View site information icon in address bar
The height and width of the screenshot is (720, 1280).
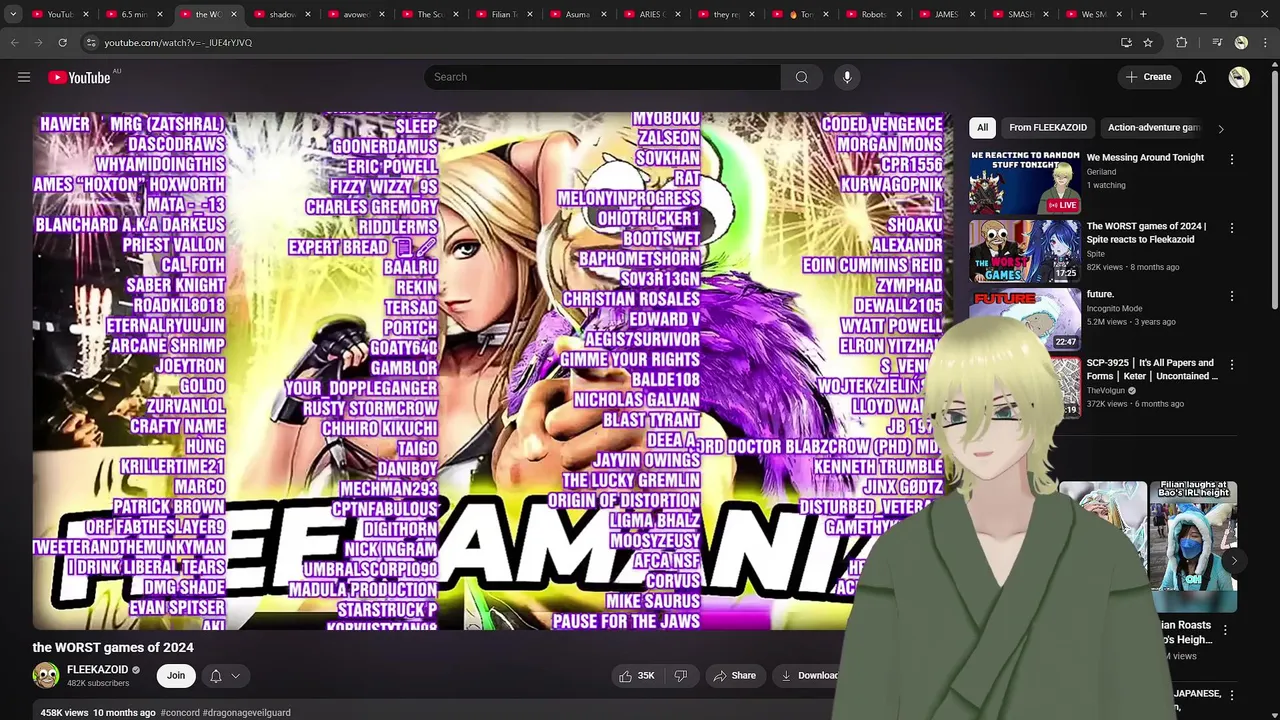coord(90,42)
